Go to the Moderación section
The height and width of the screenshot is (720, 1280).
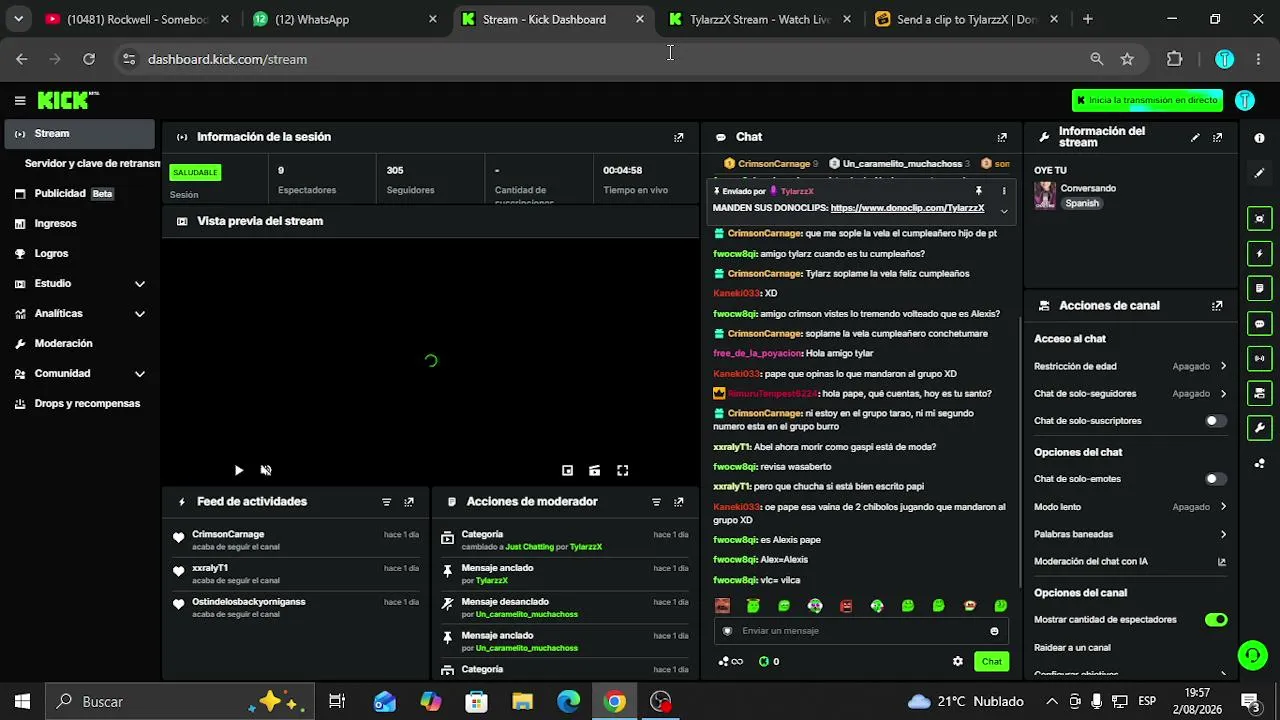(79, 344)
